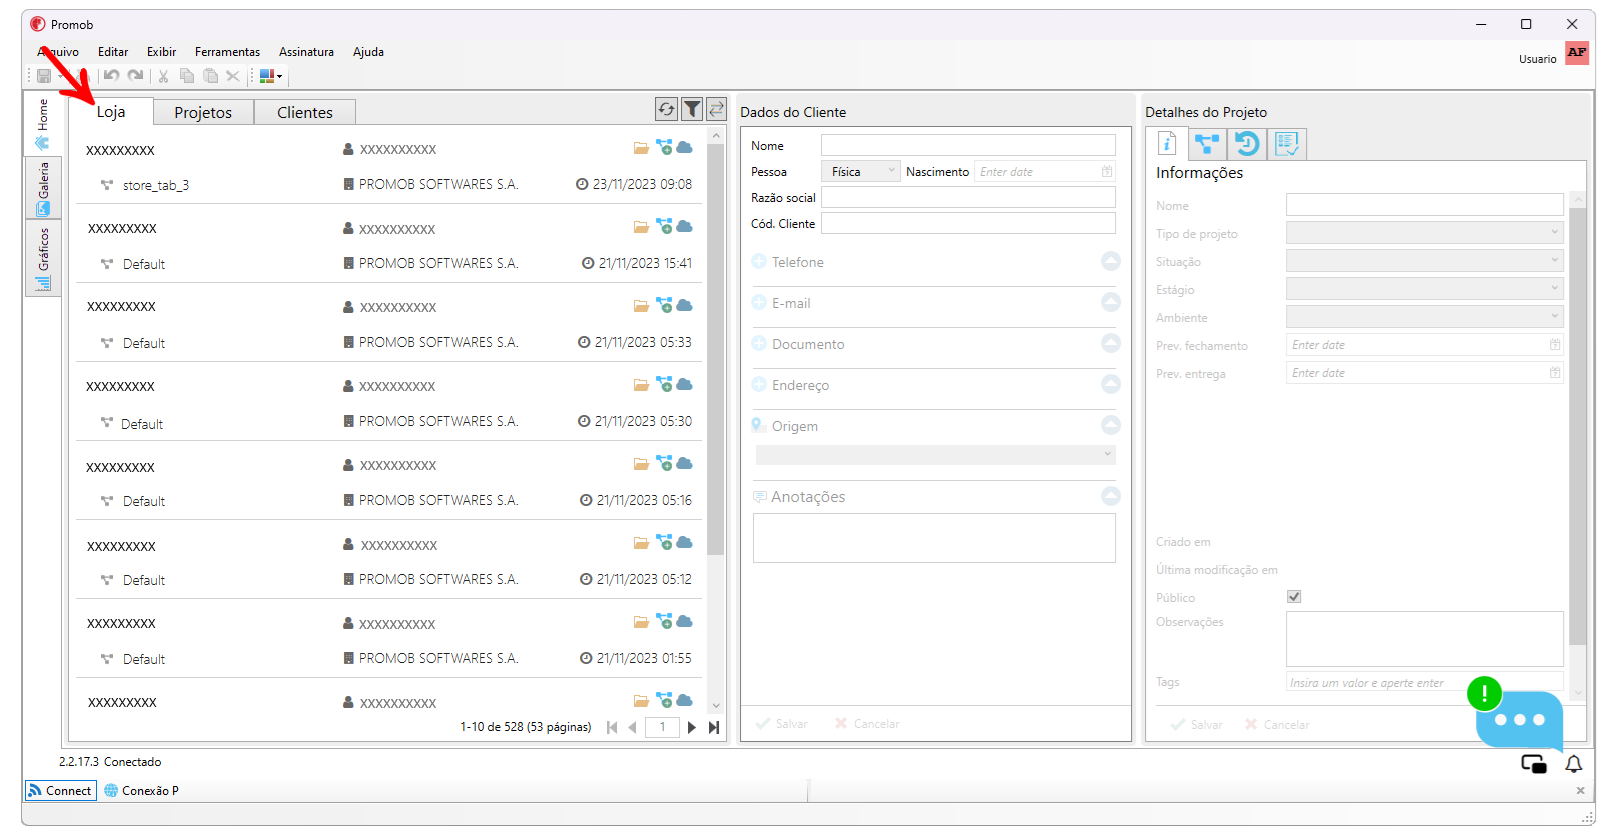Viewport: 1603px width, 839px height.
Task: Click the screens icon beside the bell
Action: click(1534, 765)
